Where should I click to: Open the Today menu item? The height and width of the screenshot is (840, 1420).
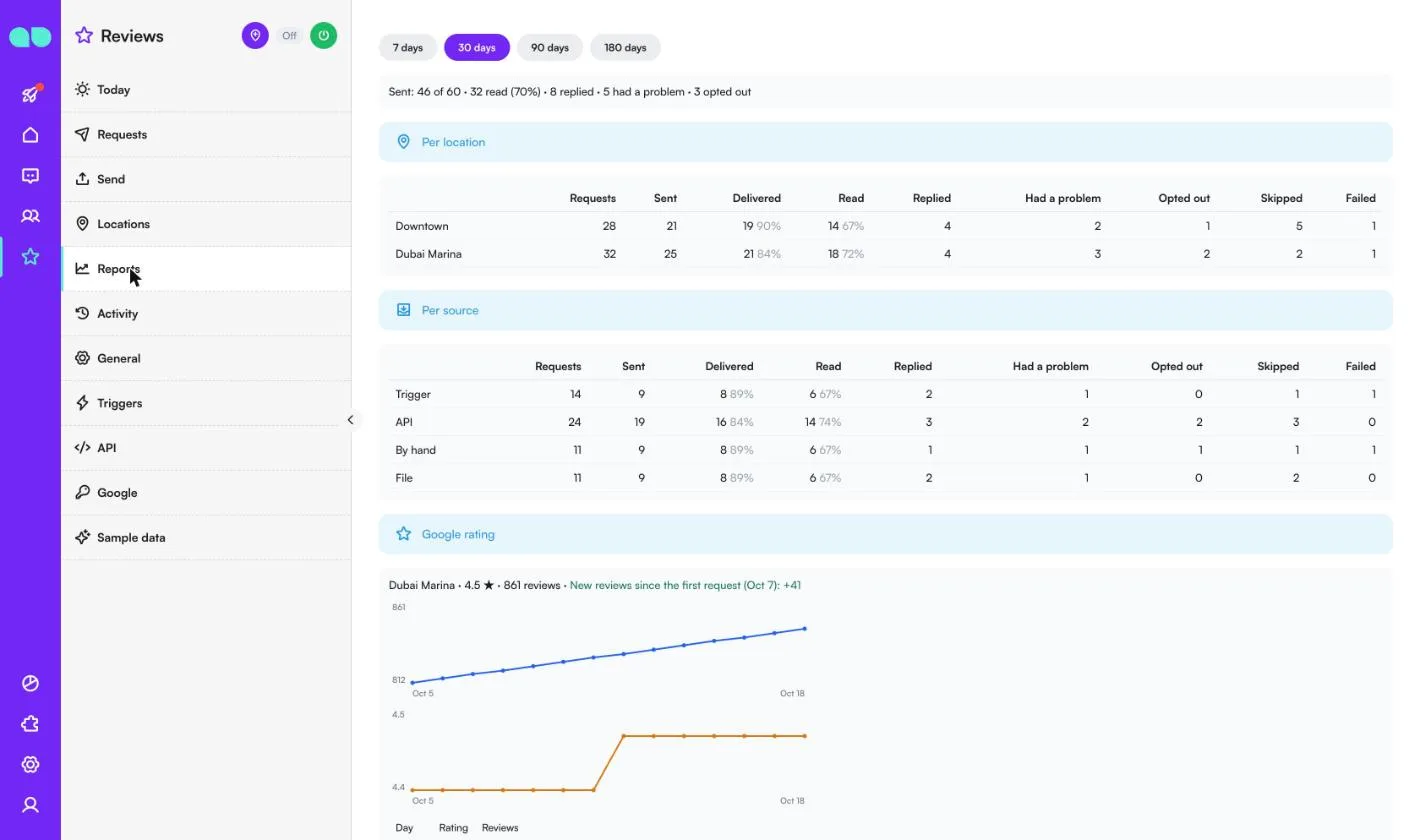(x=206, y=90)
